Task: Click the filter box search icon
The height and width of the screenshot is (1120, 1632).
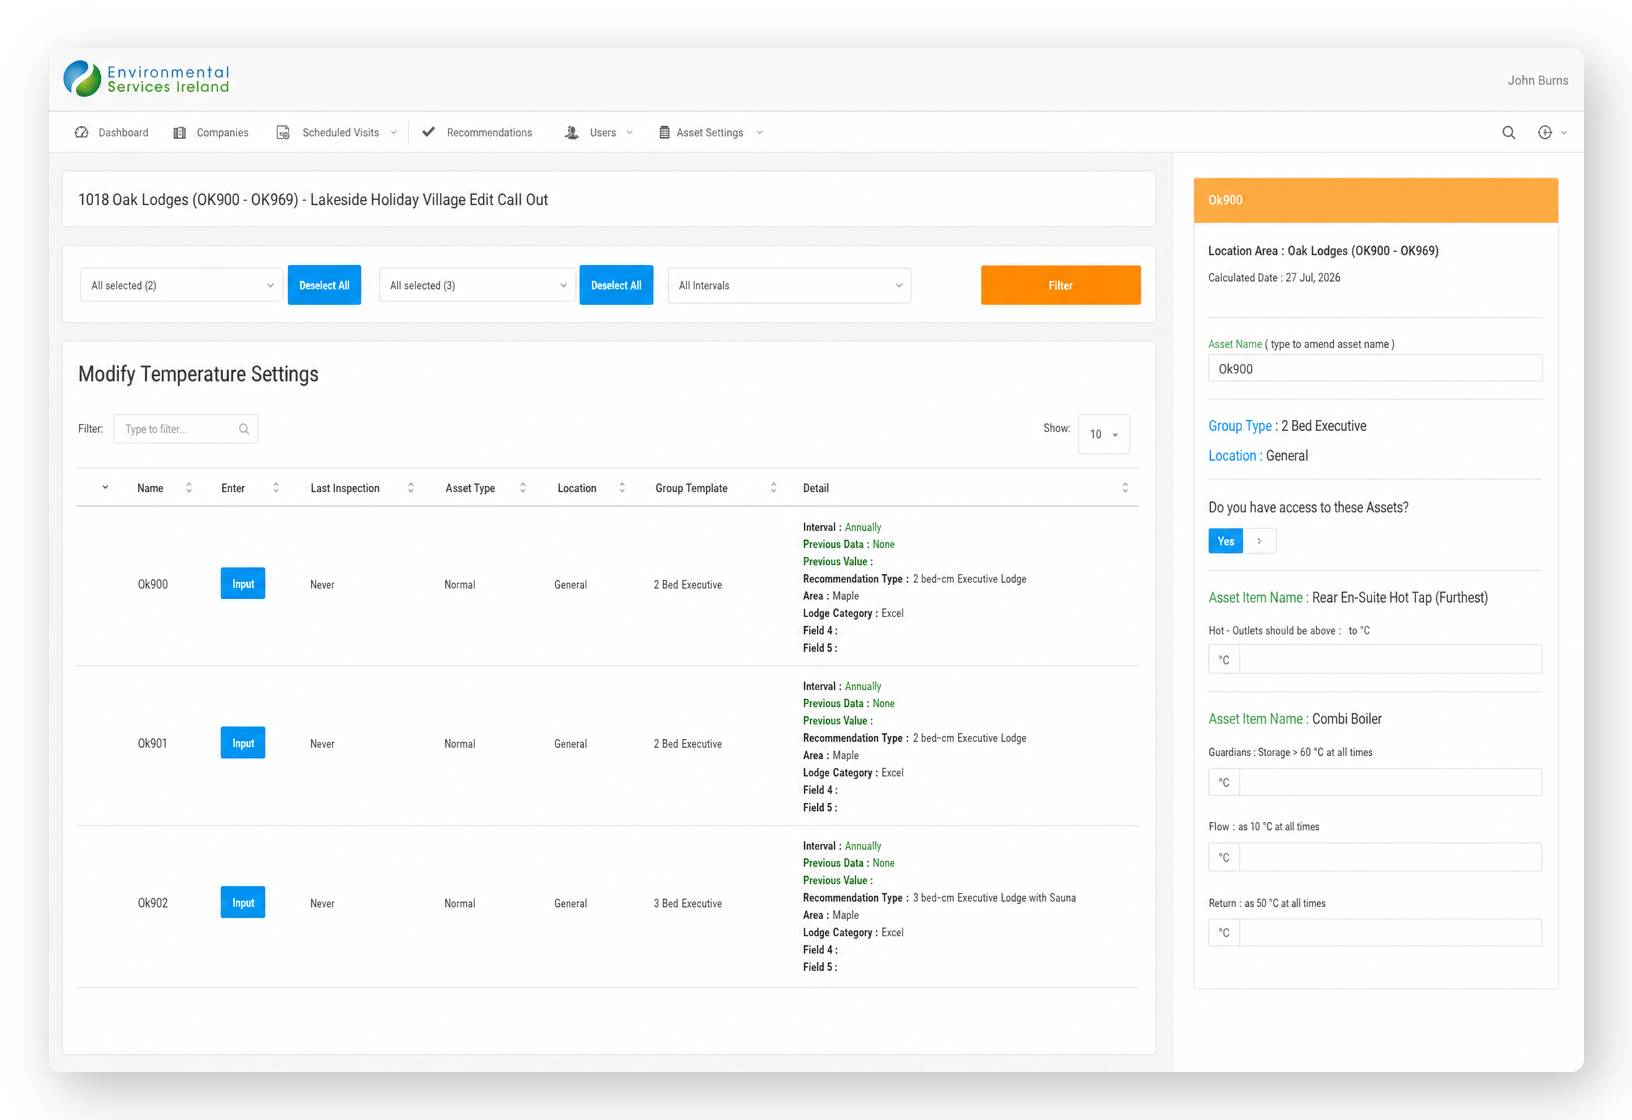Action: point(244,429)
